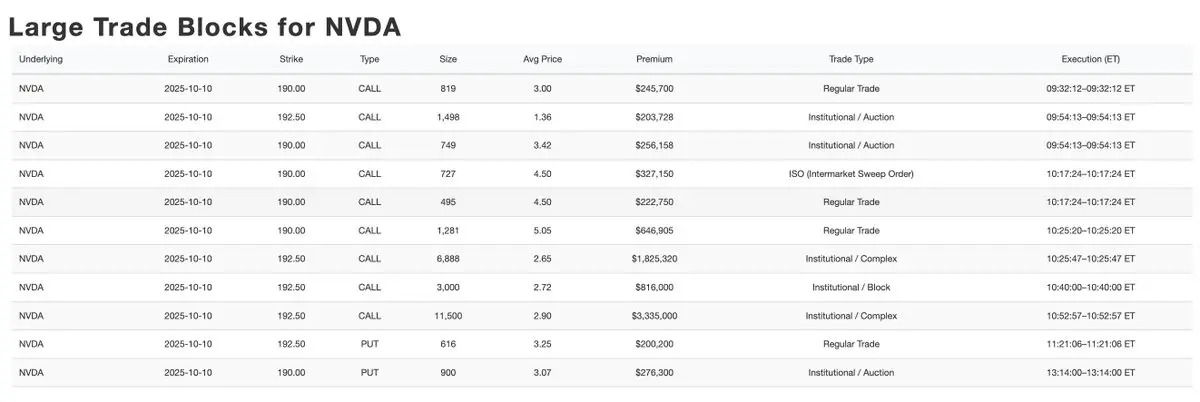Select the size value 3,000
The image size is (1200, 402).
(448, 287)
